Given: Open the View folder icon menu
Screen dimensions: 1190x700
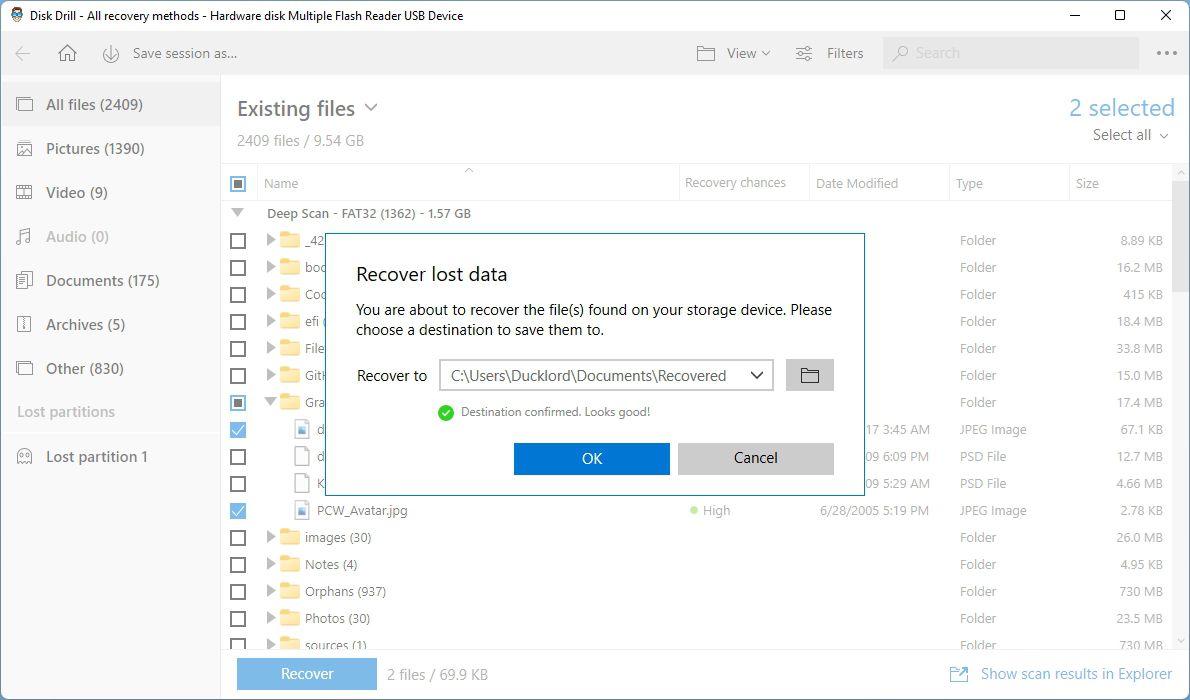Looking at the screenshot, I should (x=706, y=53).
